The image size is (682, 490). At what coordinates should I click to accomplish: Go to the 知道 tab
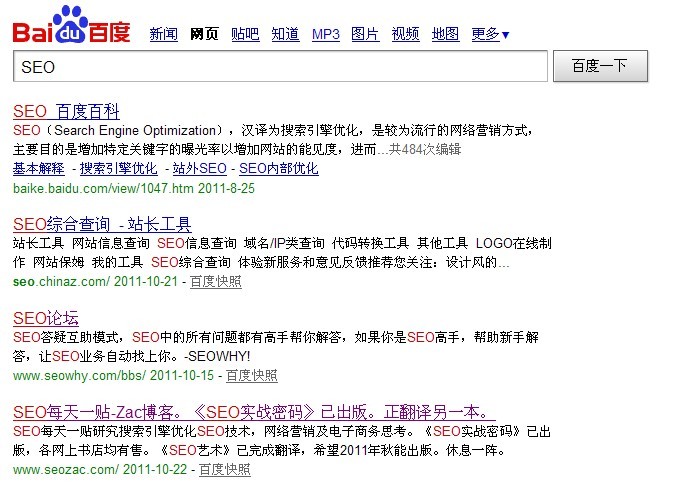coord(285,34)
